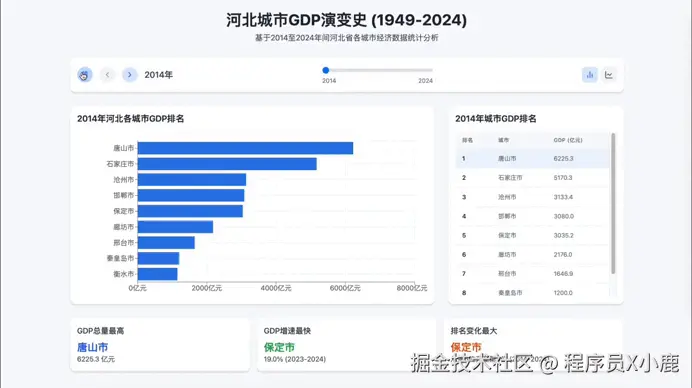Screen dimensions: 692x388
Task: Click the 保定市 bar in the chart
Action: tap(190, 211)
